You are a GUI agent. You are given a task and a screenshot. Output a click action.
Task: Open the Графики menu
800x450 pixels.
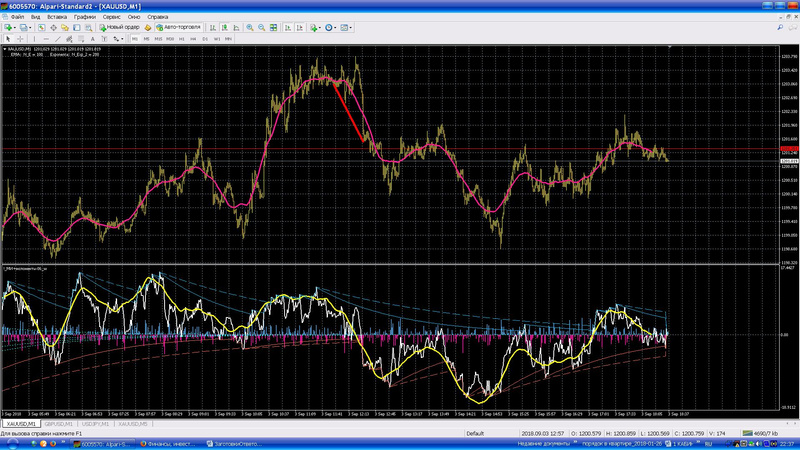(85, 17)
